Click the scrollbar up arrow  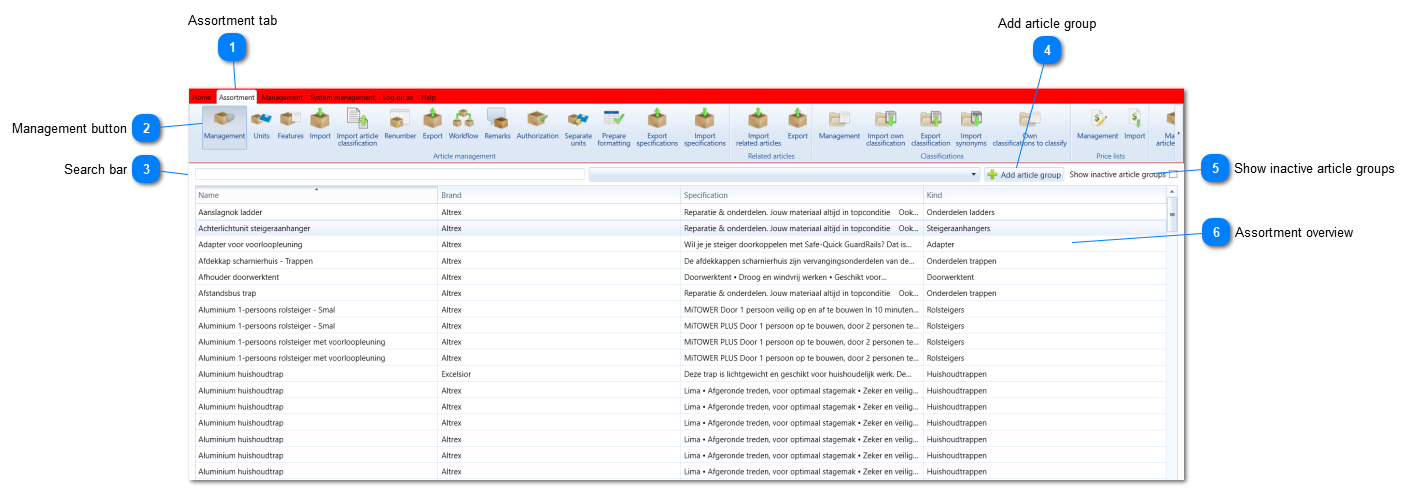1172,191
